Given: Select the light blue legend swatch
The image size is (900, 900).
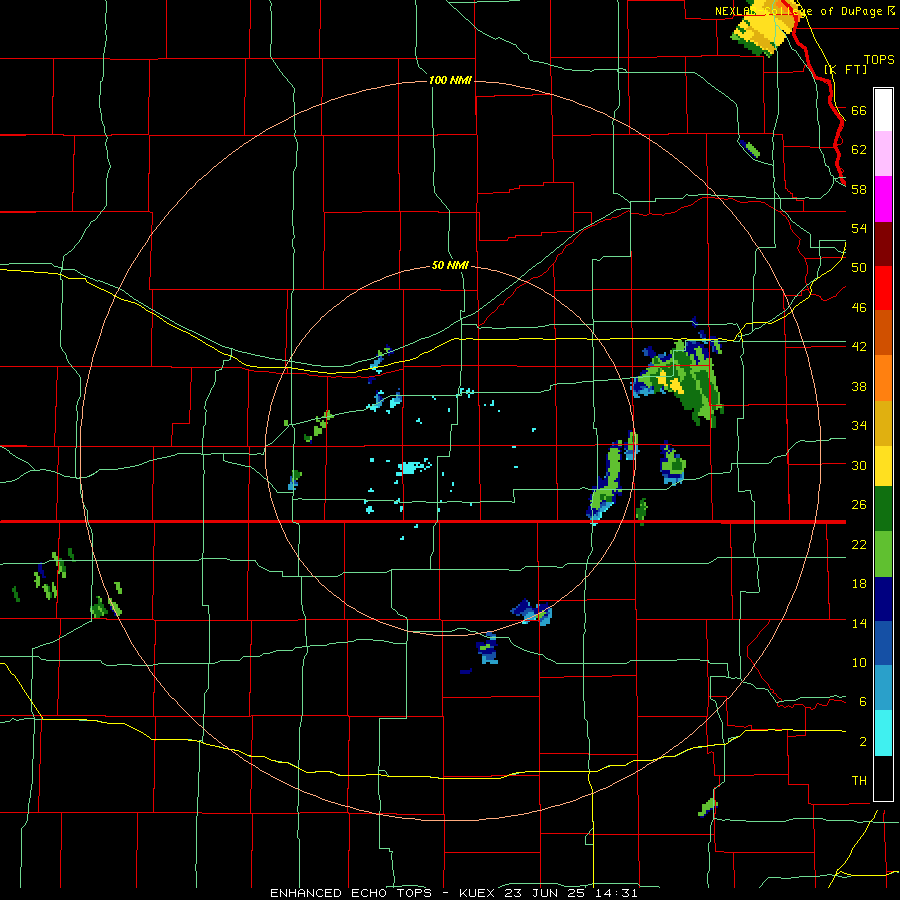Looking at the screenshot, I should tap(883, 688).
